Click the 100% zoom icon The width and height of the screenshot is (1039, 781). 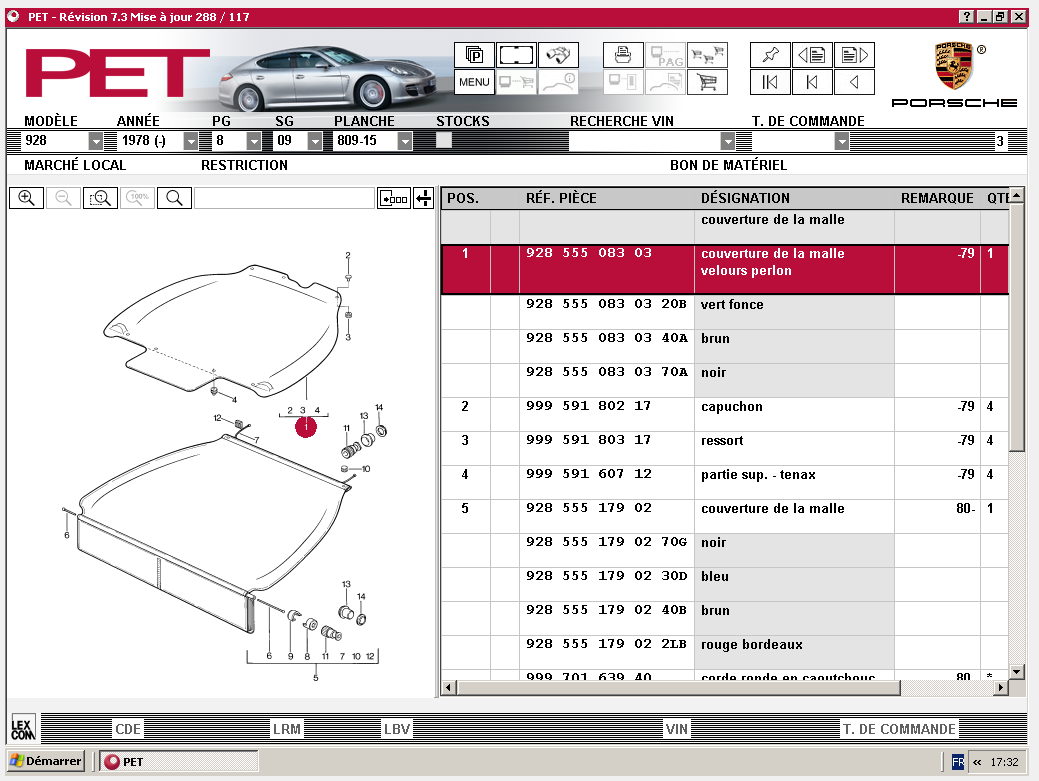click(137, 197)
